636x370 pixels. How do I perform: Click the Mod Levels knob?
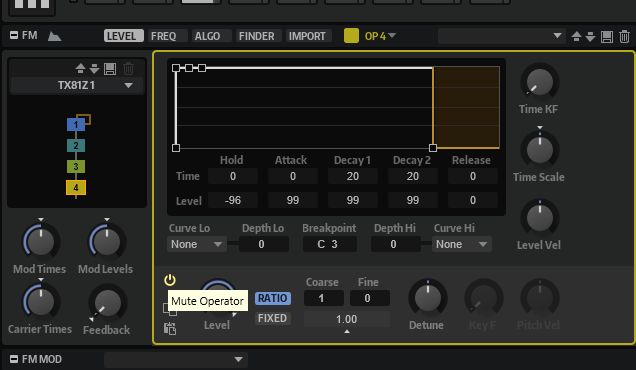(x=107, y=241)
